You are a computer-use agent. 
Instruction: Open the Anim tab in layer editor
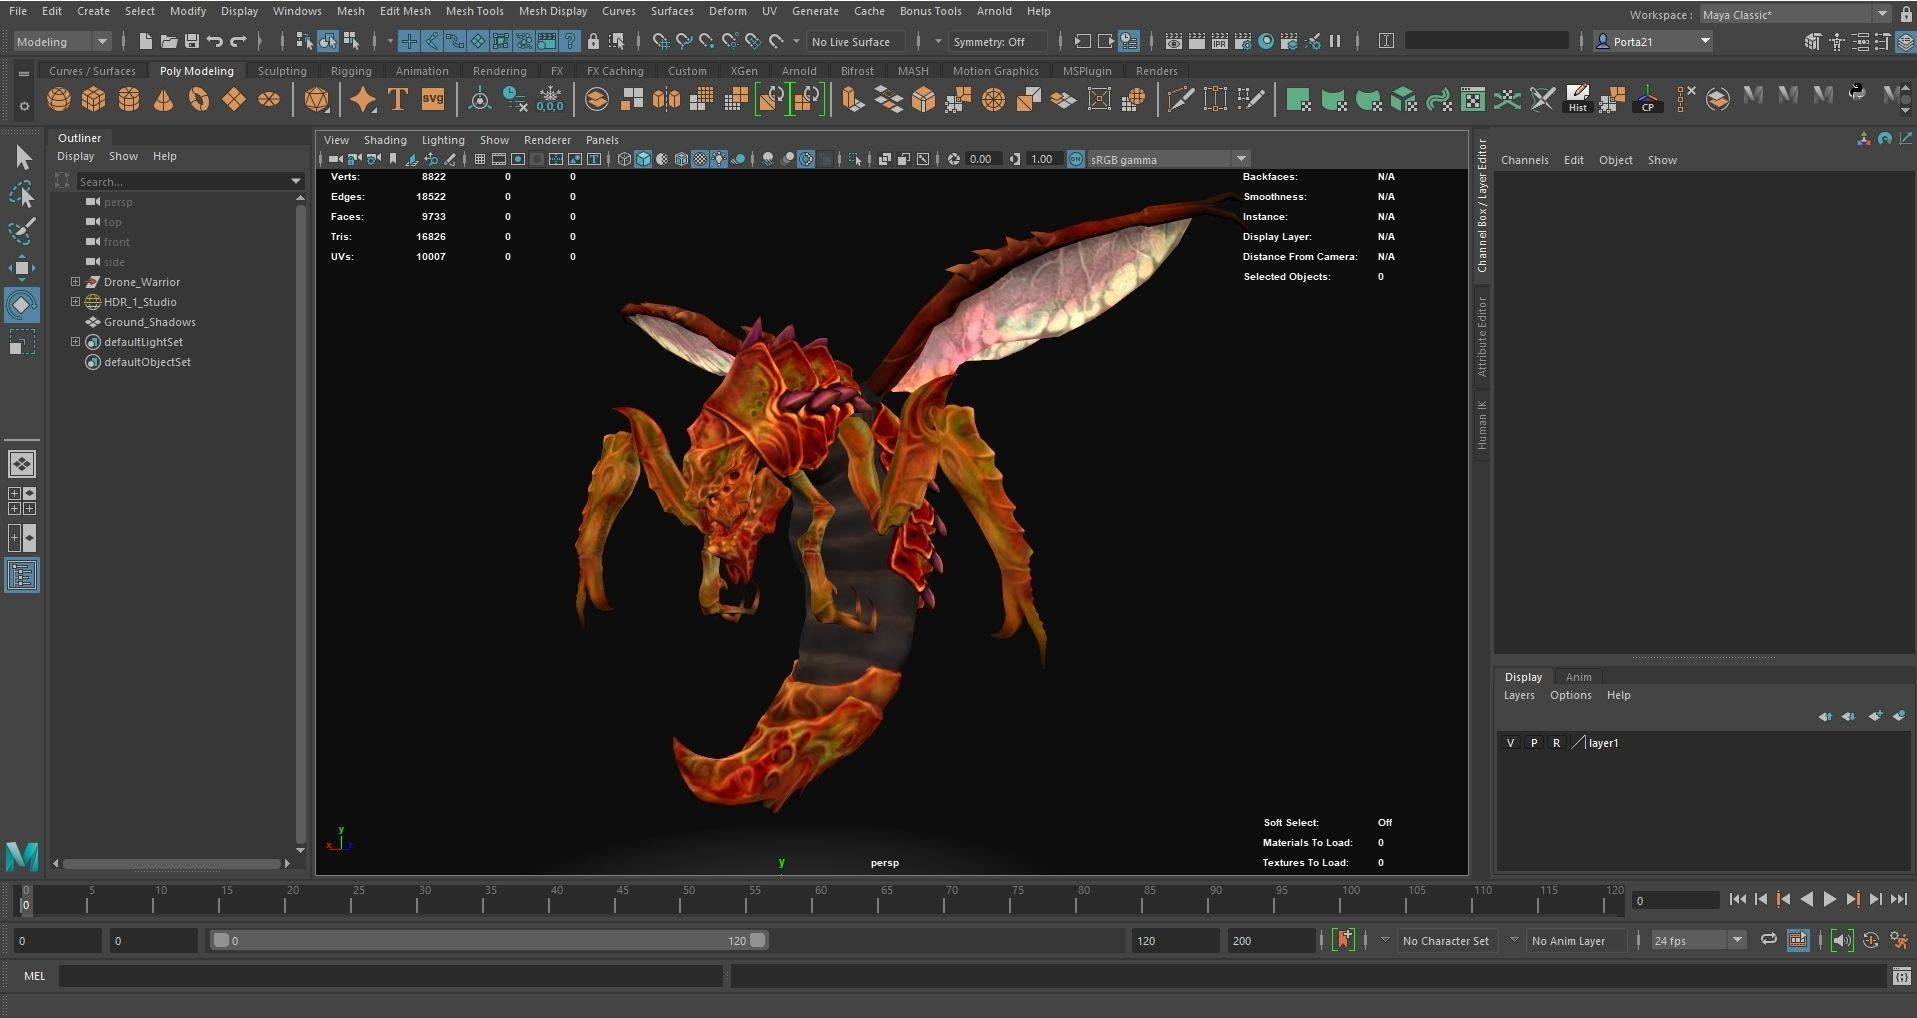[x=1578, y=677]
